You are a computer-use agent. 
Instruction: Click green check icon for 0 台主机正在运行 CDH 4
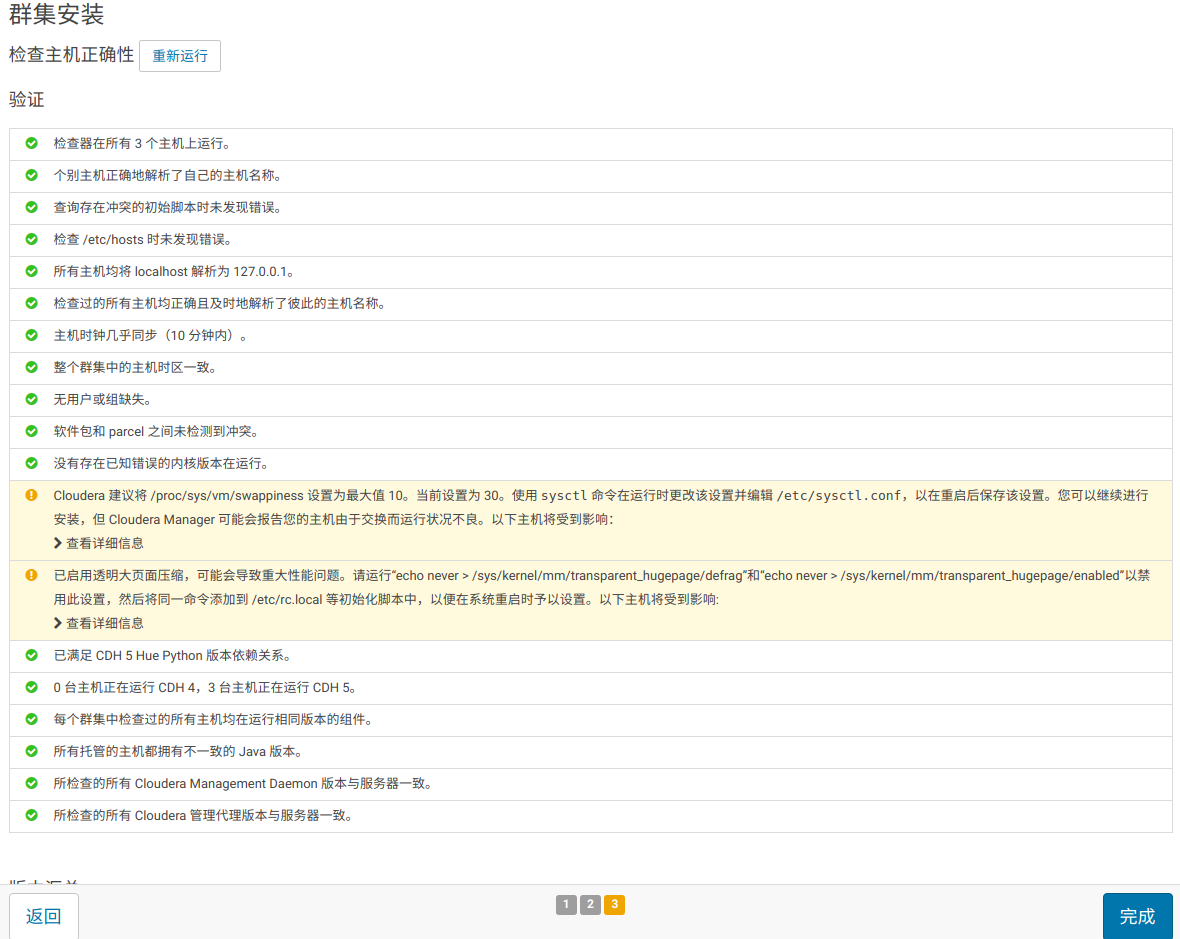coord(32,687)
